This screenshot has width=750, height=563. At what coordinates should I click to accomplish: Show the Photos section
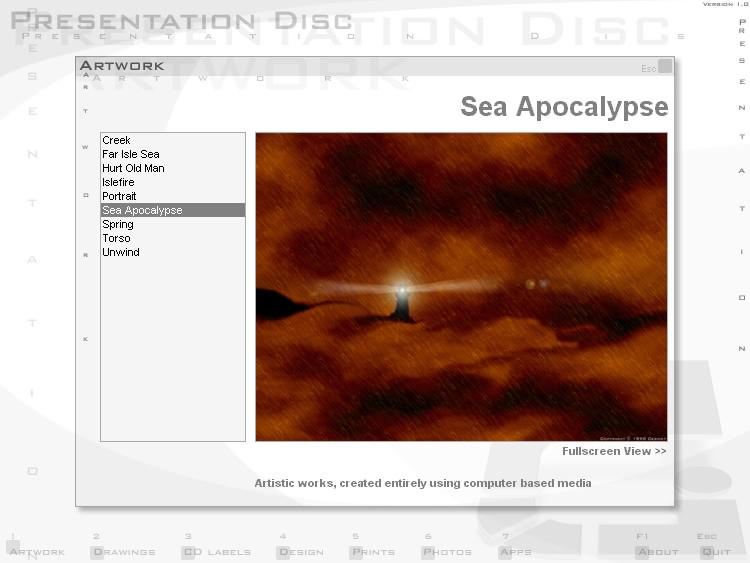click(446, 551)
